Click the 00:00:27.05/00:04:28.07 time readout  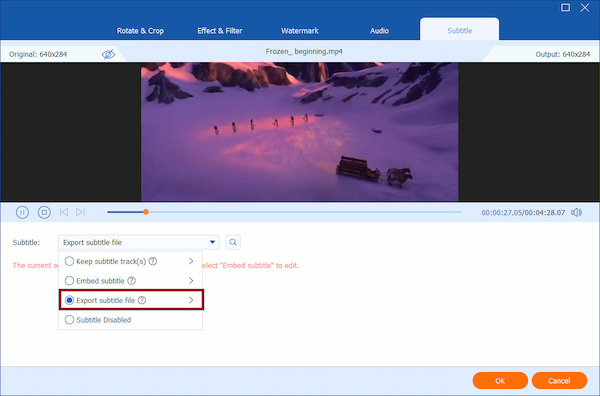click(523, 212)
